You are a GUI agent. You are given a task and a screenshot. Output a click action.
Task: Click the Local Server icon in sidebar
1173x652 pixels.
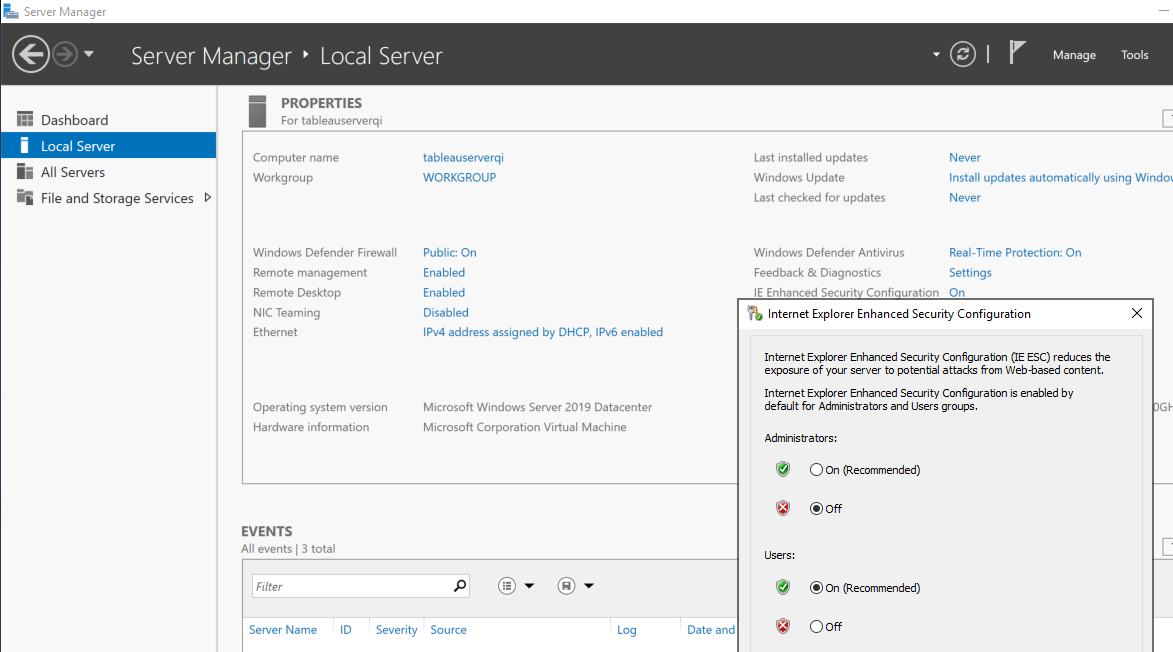pyautogui.click(x=25, y=145)
